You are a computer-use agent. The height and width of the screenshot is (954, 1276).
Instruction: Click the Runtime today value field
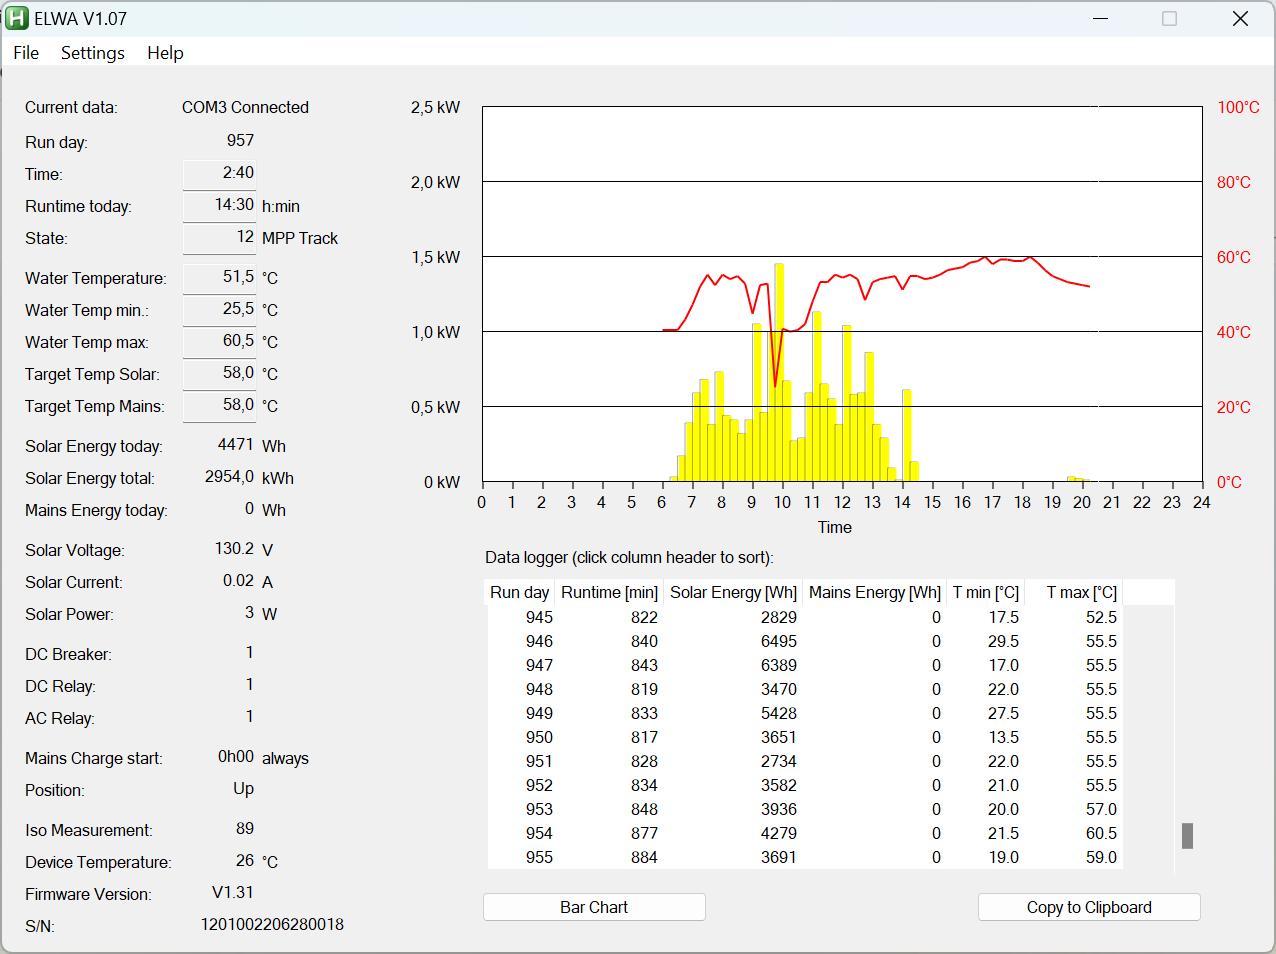tap(220, 205)
